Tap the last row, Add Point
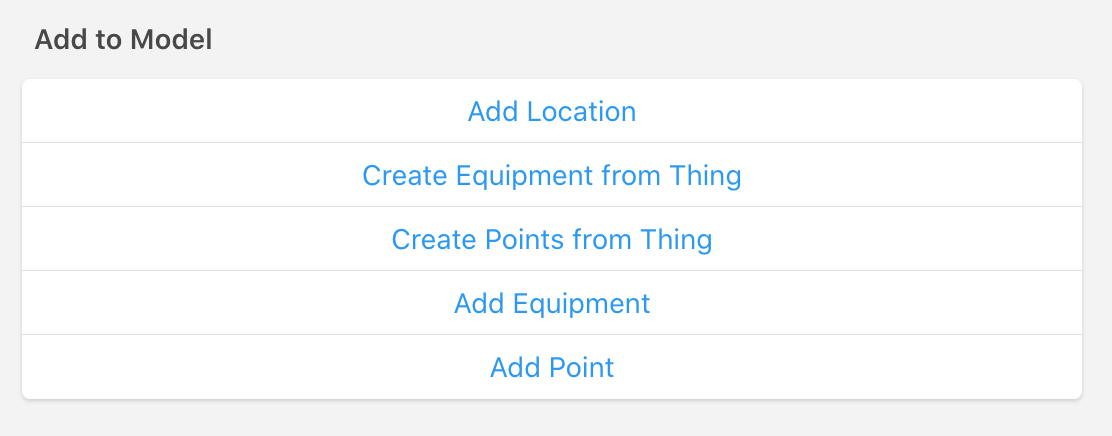Image resolution: width=1112 pixels, height=436 pixels. point(552,368)
